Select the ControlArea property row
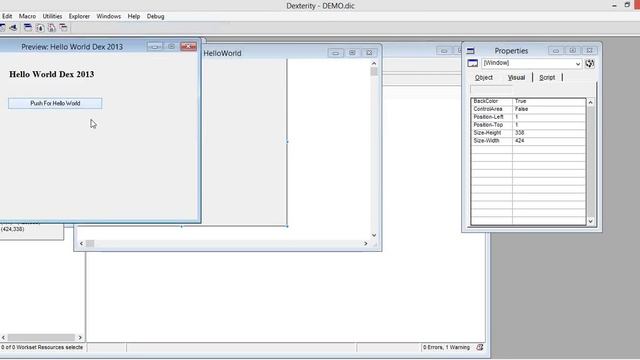The height and width of the screenshot is (360, 640). click(529, 109)
